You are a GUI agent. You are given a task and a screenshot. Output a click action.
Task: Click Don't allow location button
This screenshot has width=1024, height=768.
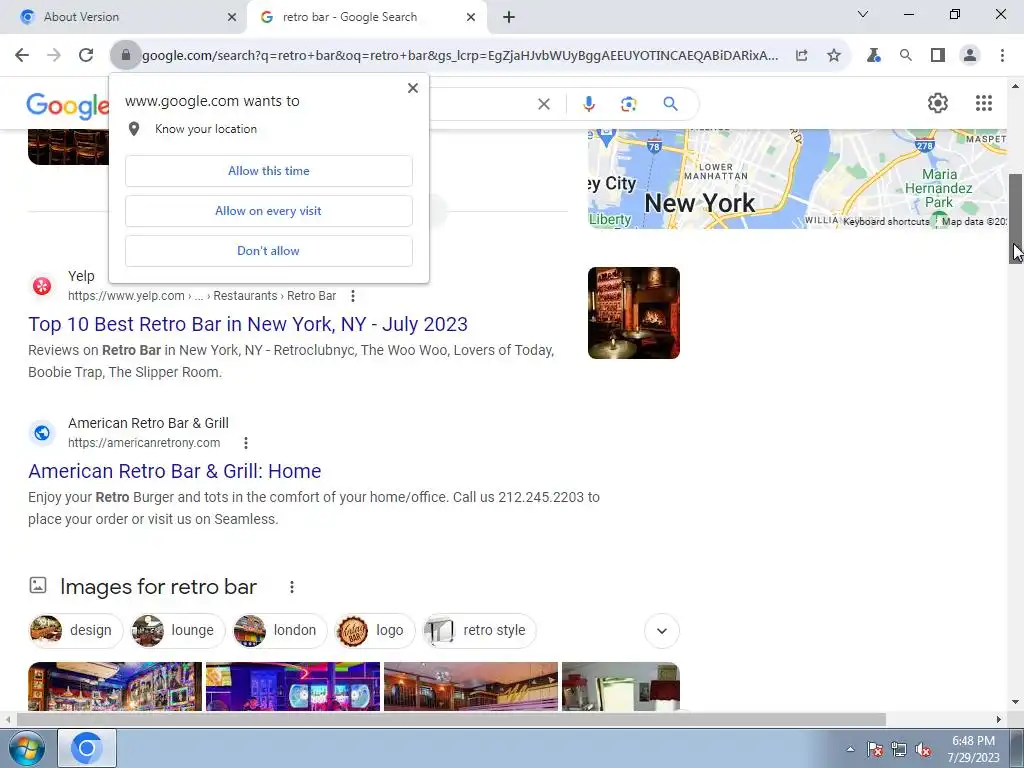coord(268,251)
